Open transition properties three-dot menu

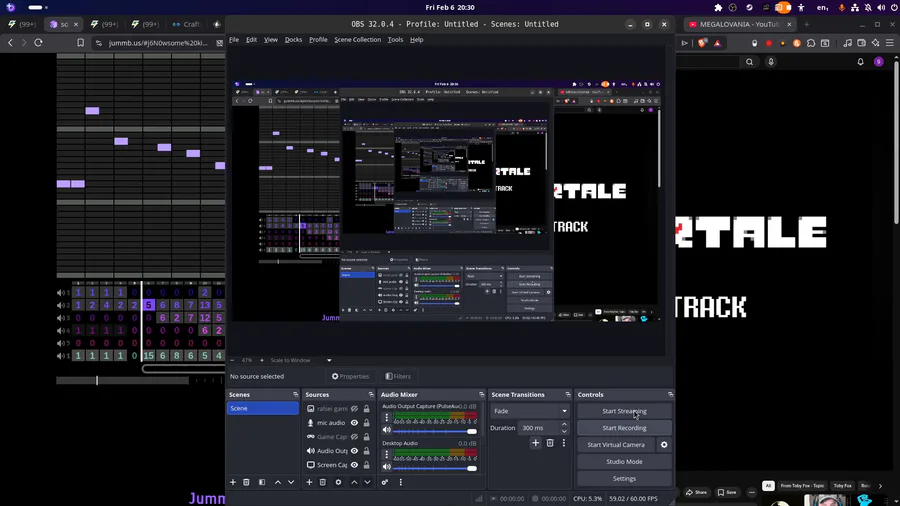point(564,443)
